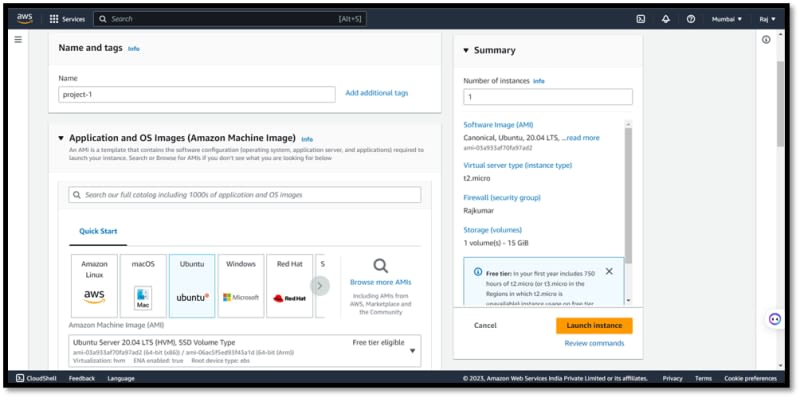Launch CloudShell from top bar icon
Viewport: 800px width, 398px height.
coord(641,19)
